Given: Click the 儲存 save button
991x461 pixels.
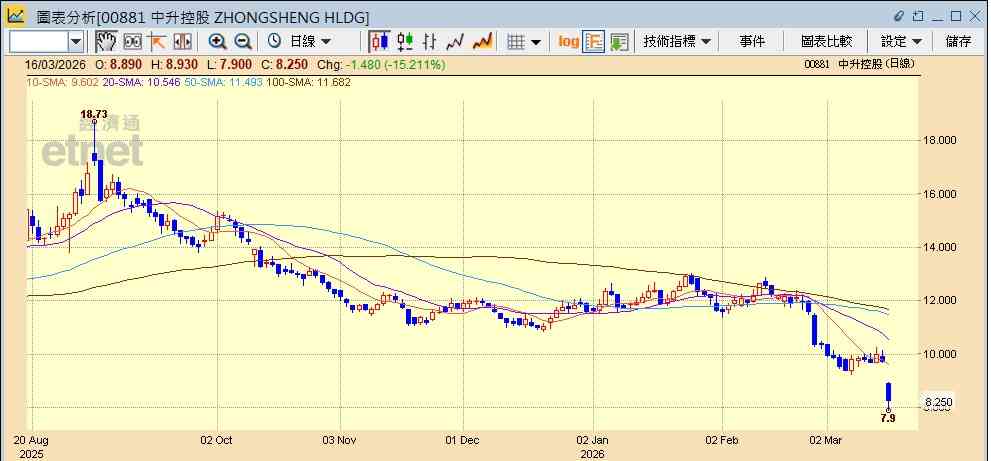Looking at the screenshot, I should coord(958,42).
